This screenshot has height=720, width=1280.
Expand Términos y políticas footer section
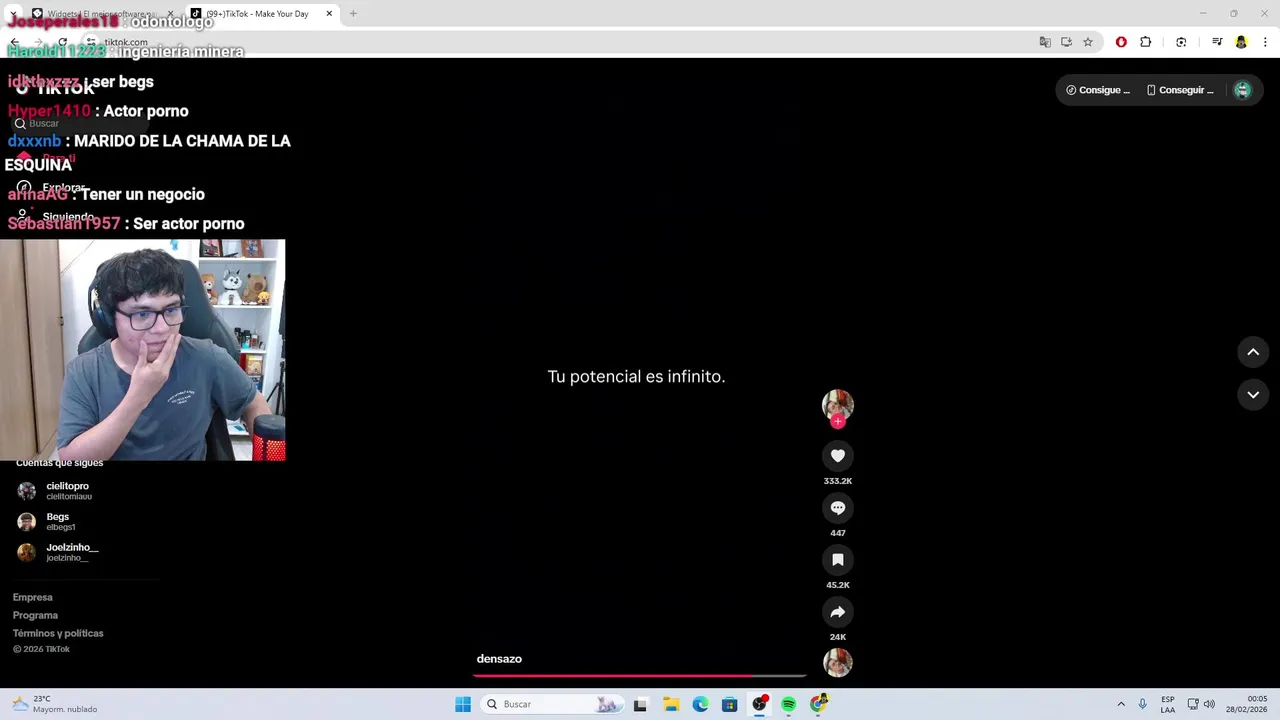pyautogui.click(x=58, y=633)
